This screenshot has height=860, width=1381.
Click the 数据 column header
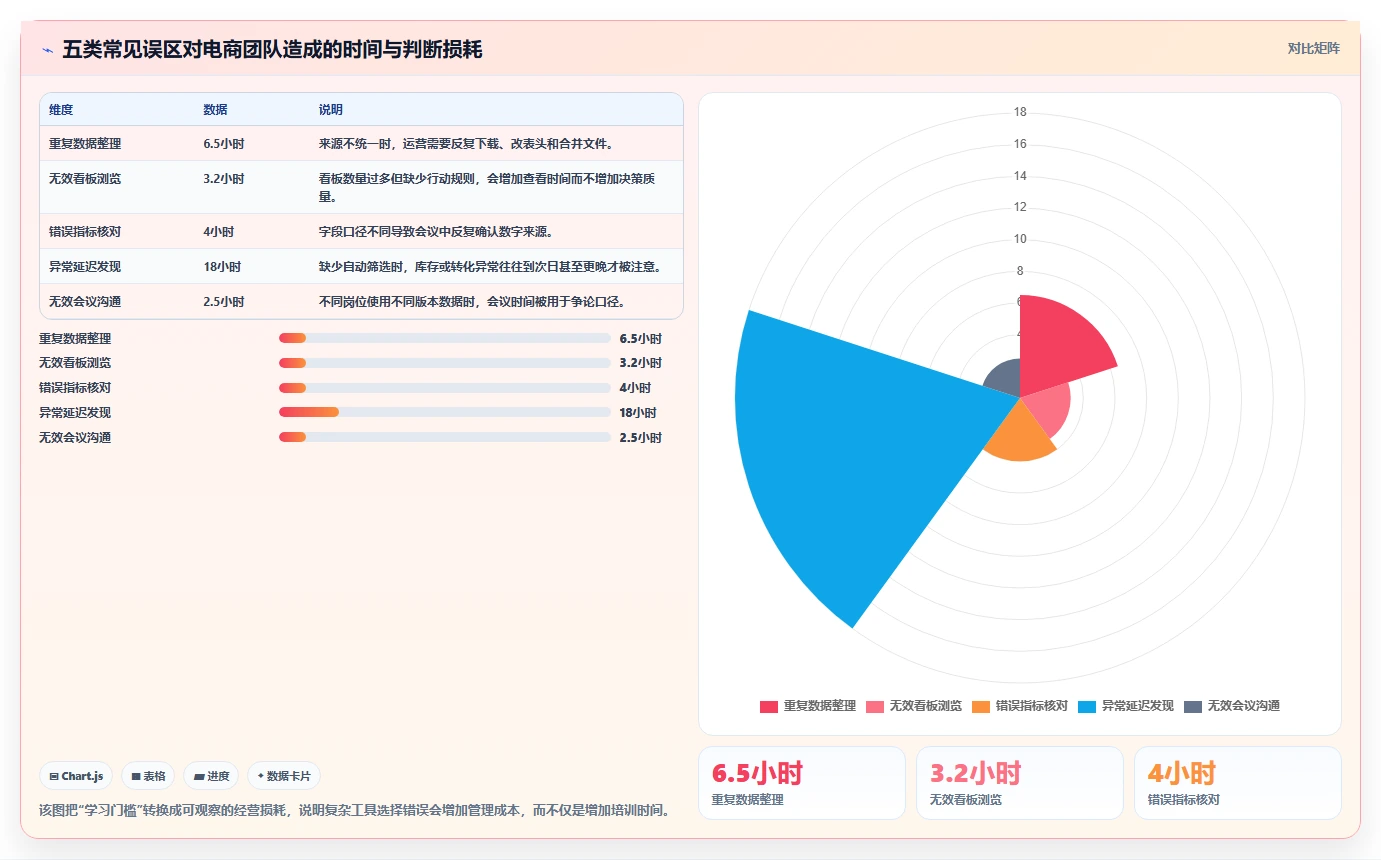pyautogui.click(x=215, y=110)
